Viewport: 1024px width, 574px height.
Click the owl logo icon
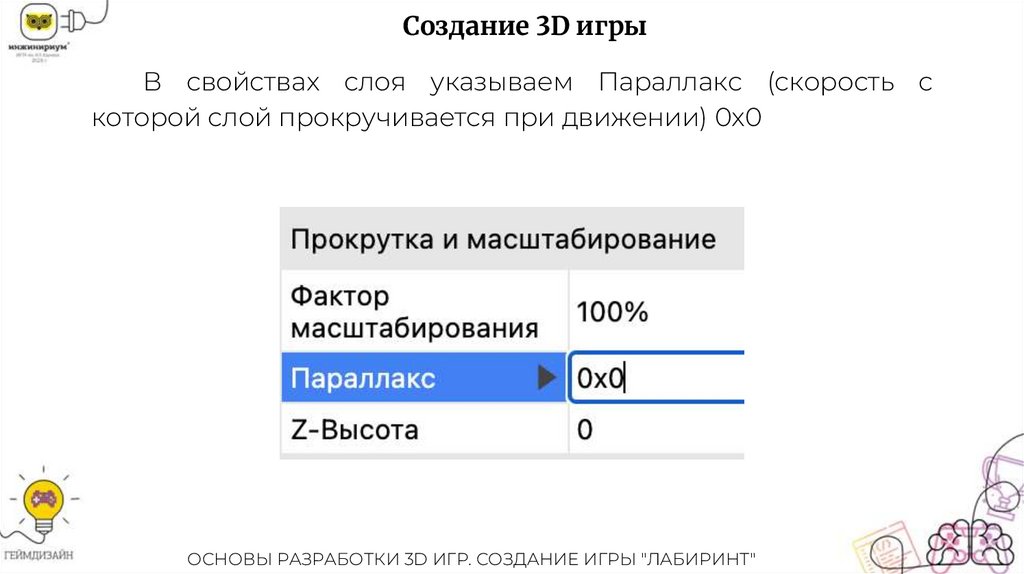coord(41,20)
